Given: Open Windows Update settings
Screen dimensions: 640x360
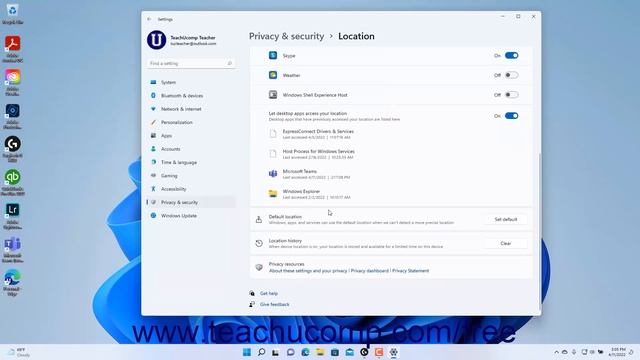Looking at the screenshot, I should pos(191,216).
